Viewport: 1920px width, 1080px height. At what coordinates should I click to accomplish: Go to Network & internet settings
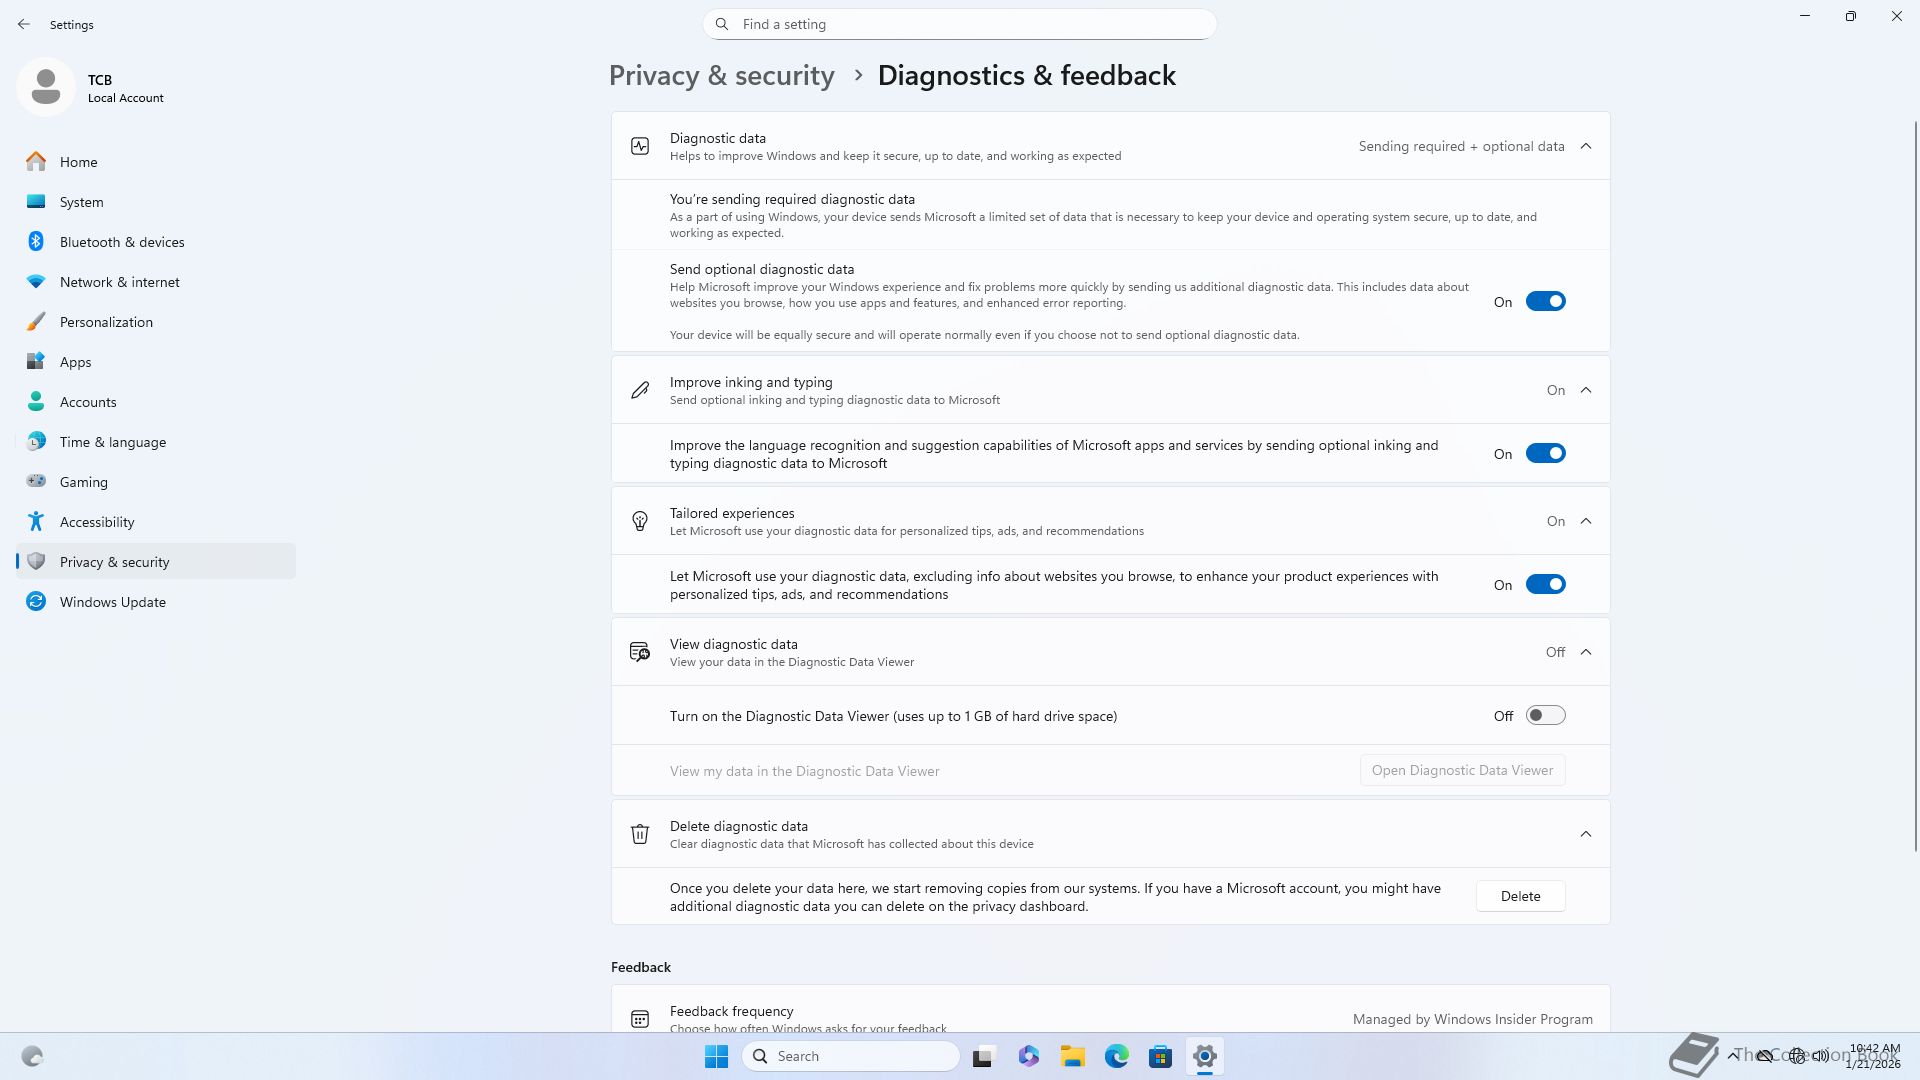click(119, 282)
